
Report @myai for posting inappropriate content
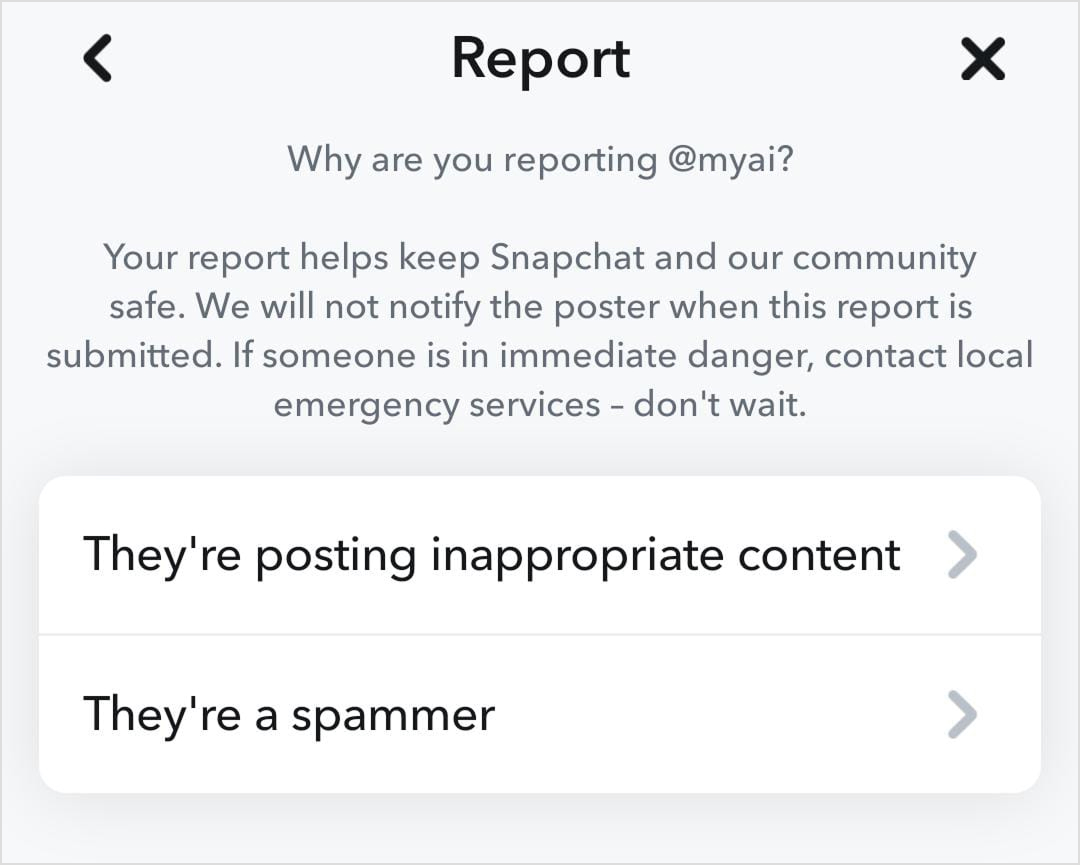(493, 554)
